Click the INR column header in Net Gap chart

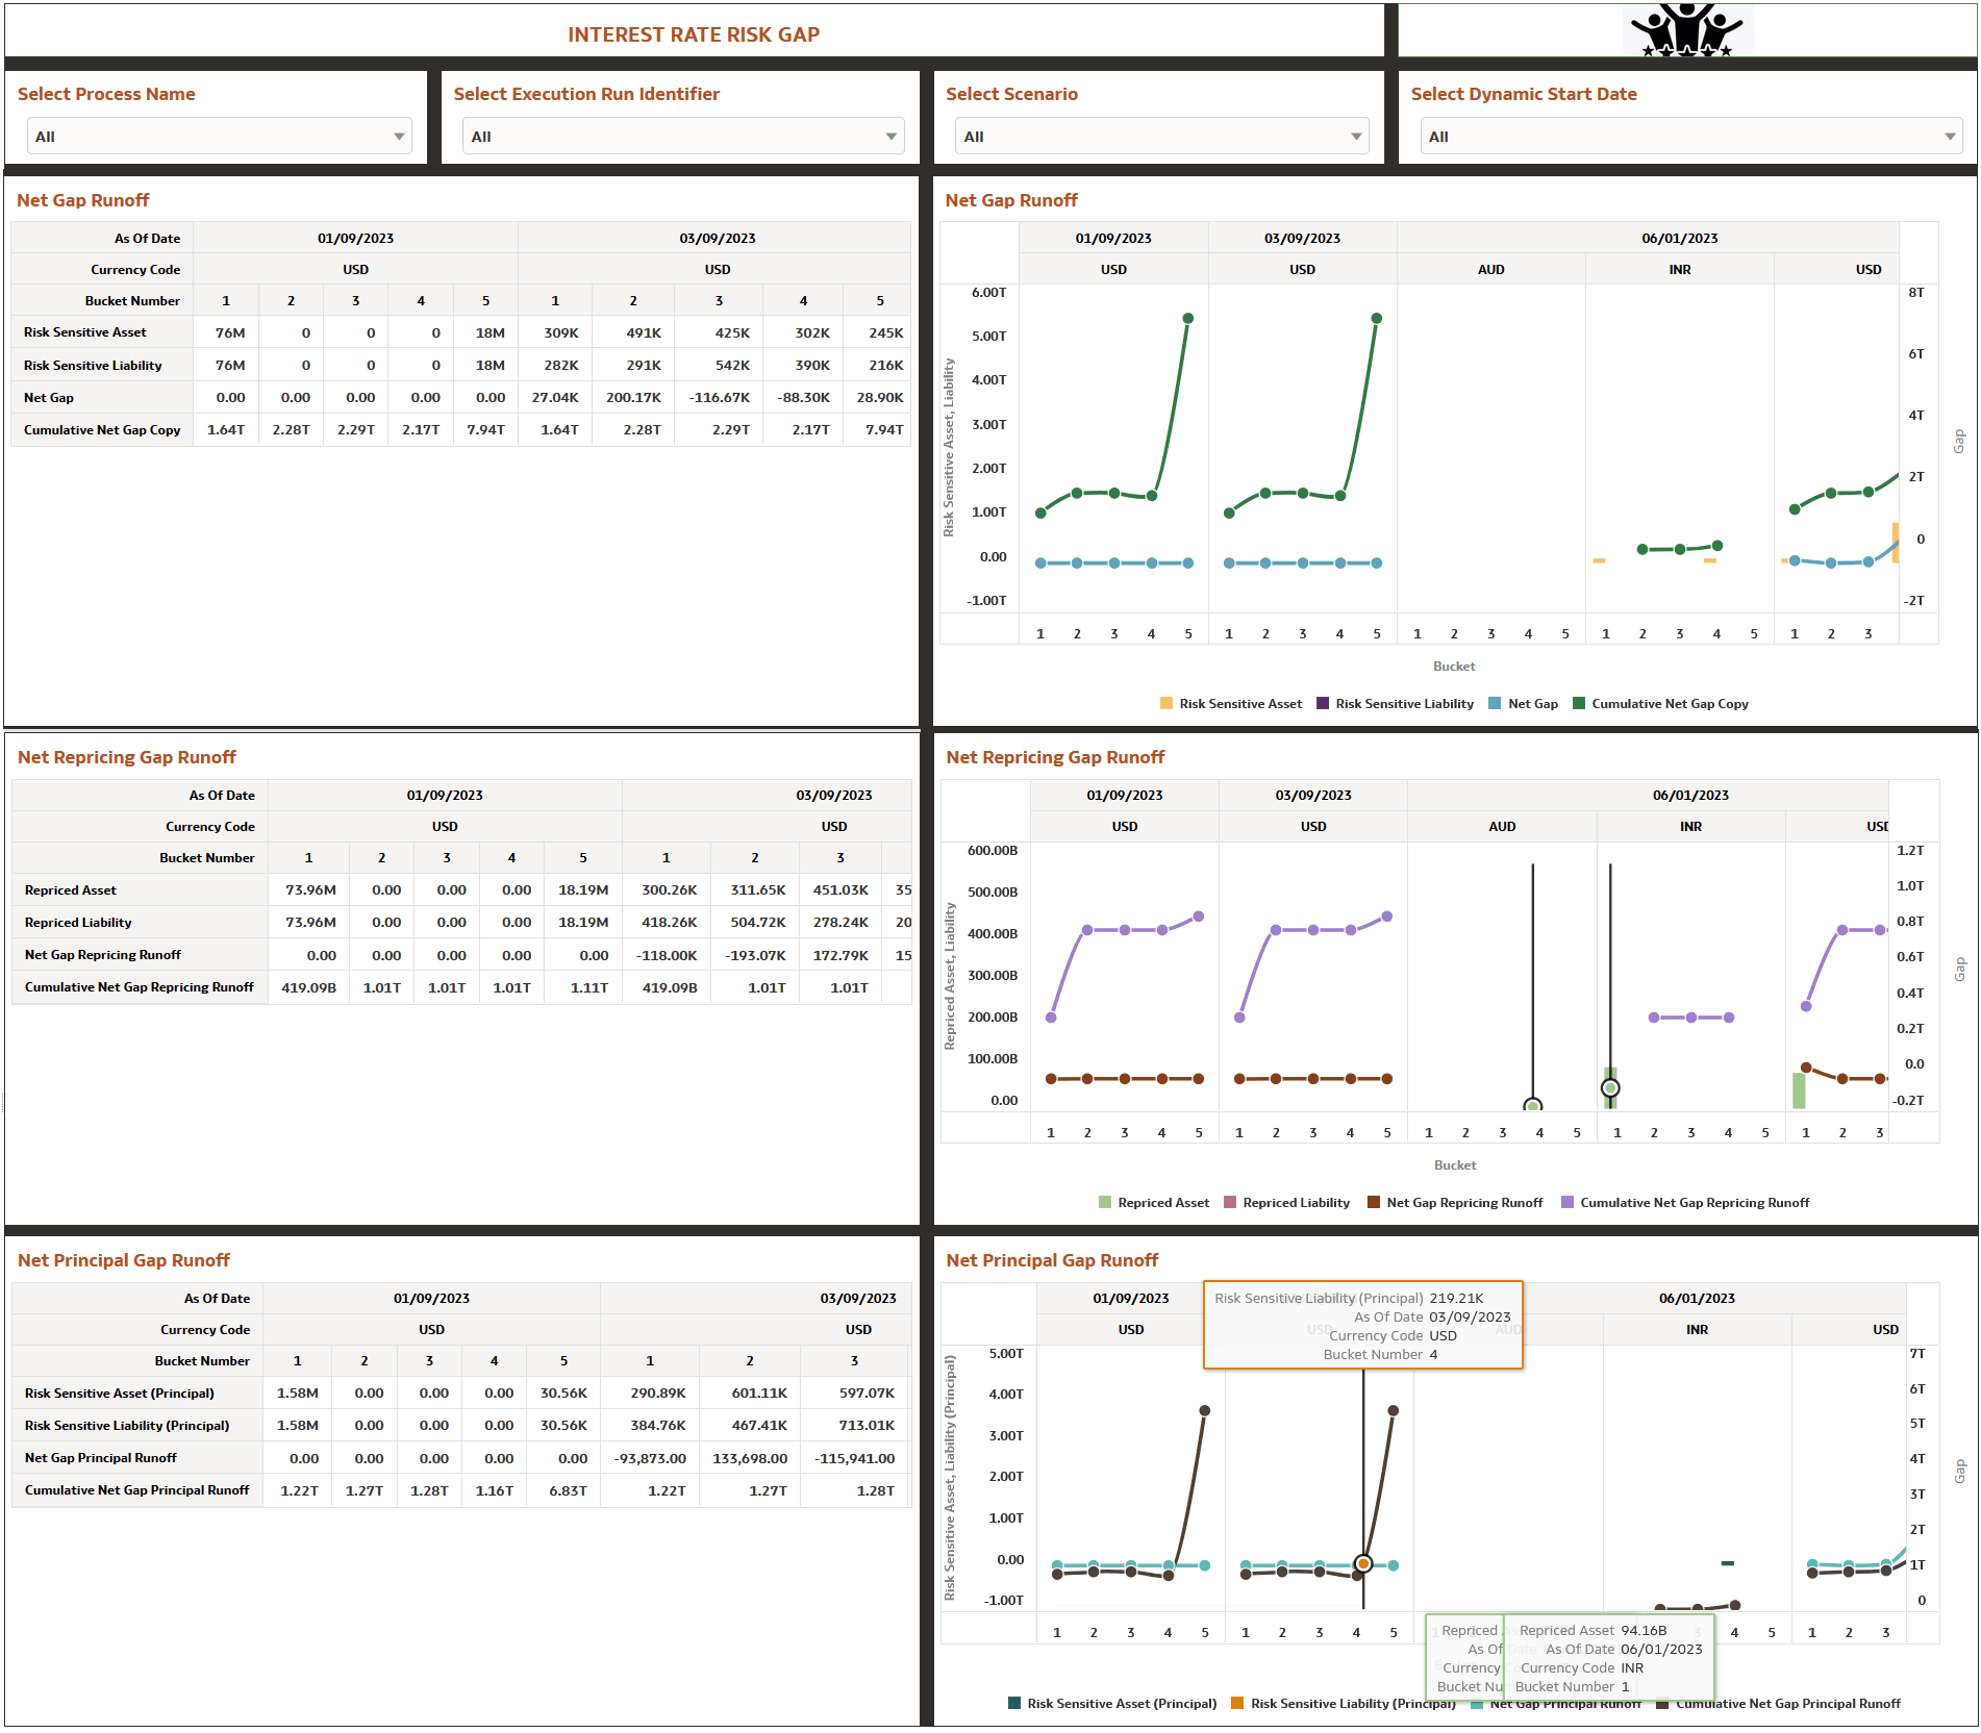click(1680, 269)
